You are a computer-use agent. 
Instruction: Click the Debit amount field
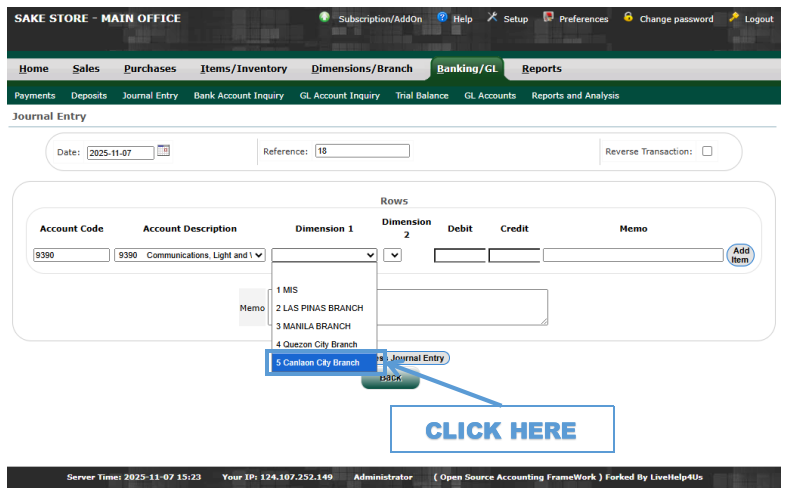click(459, 255)
